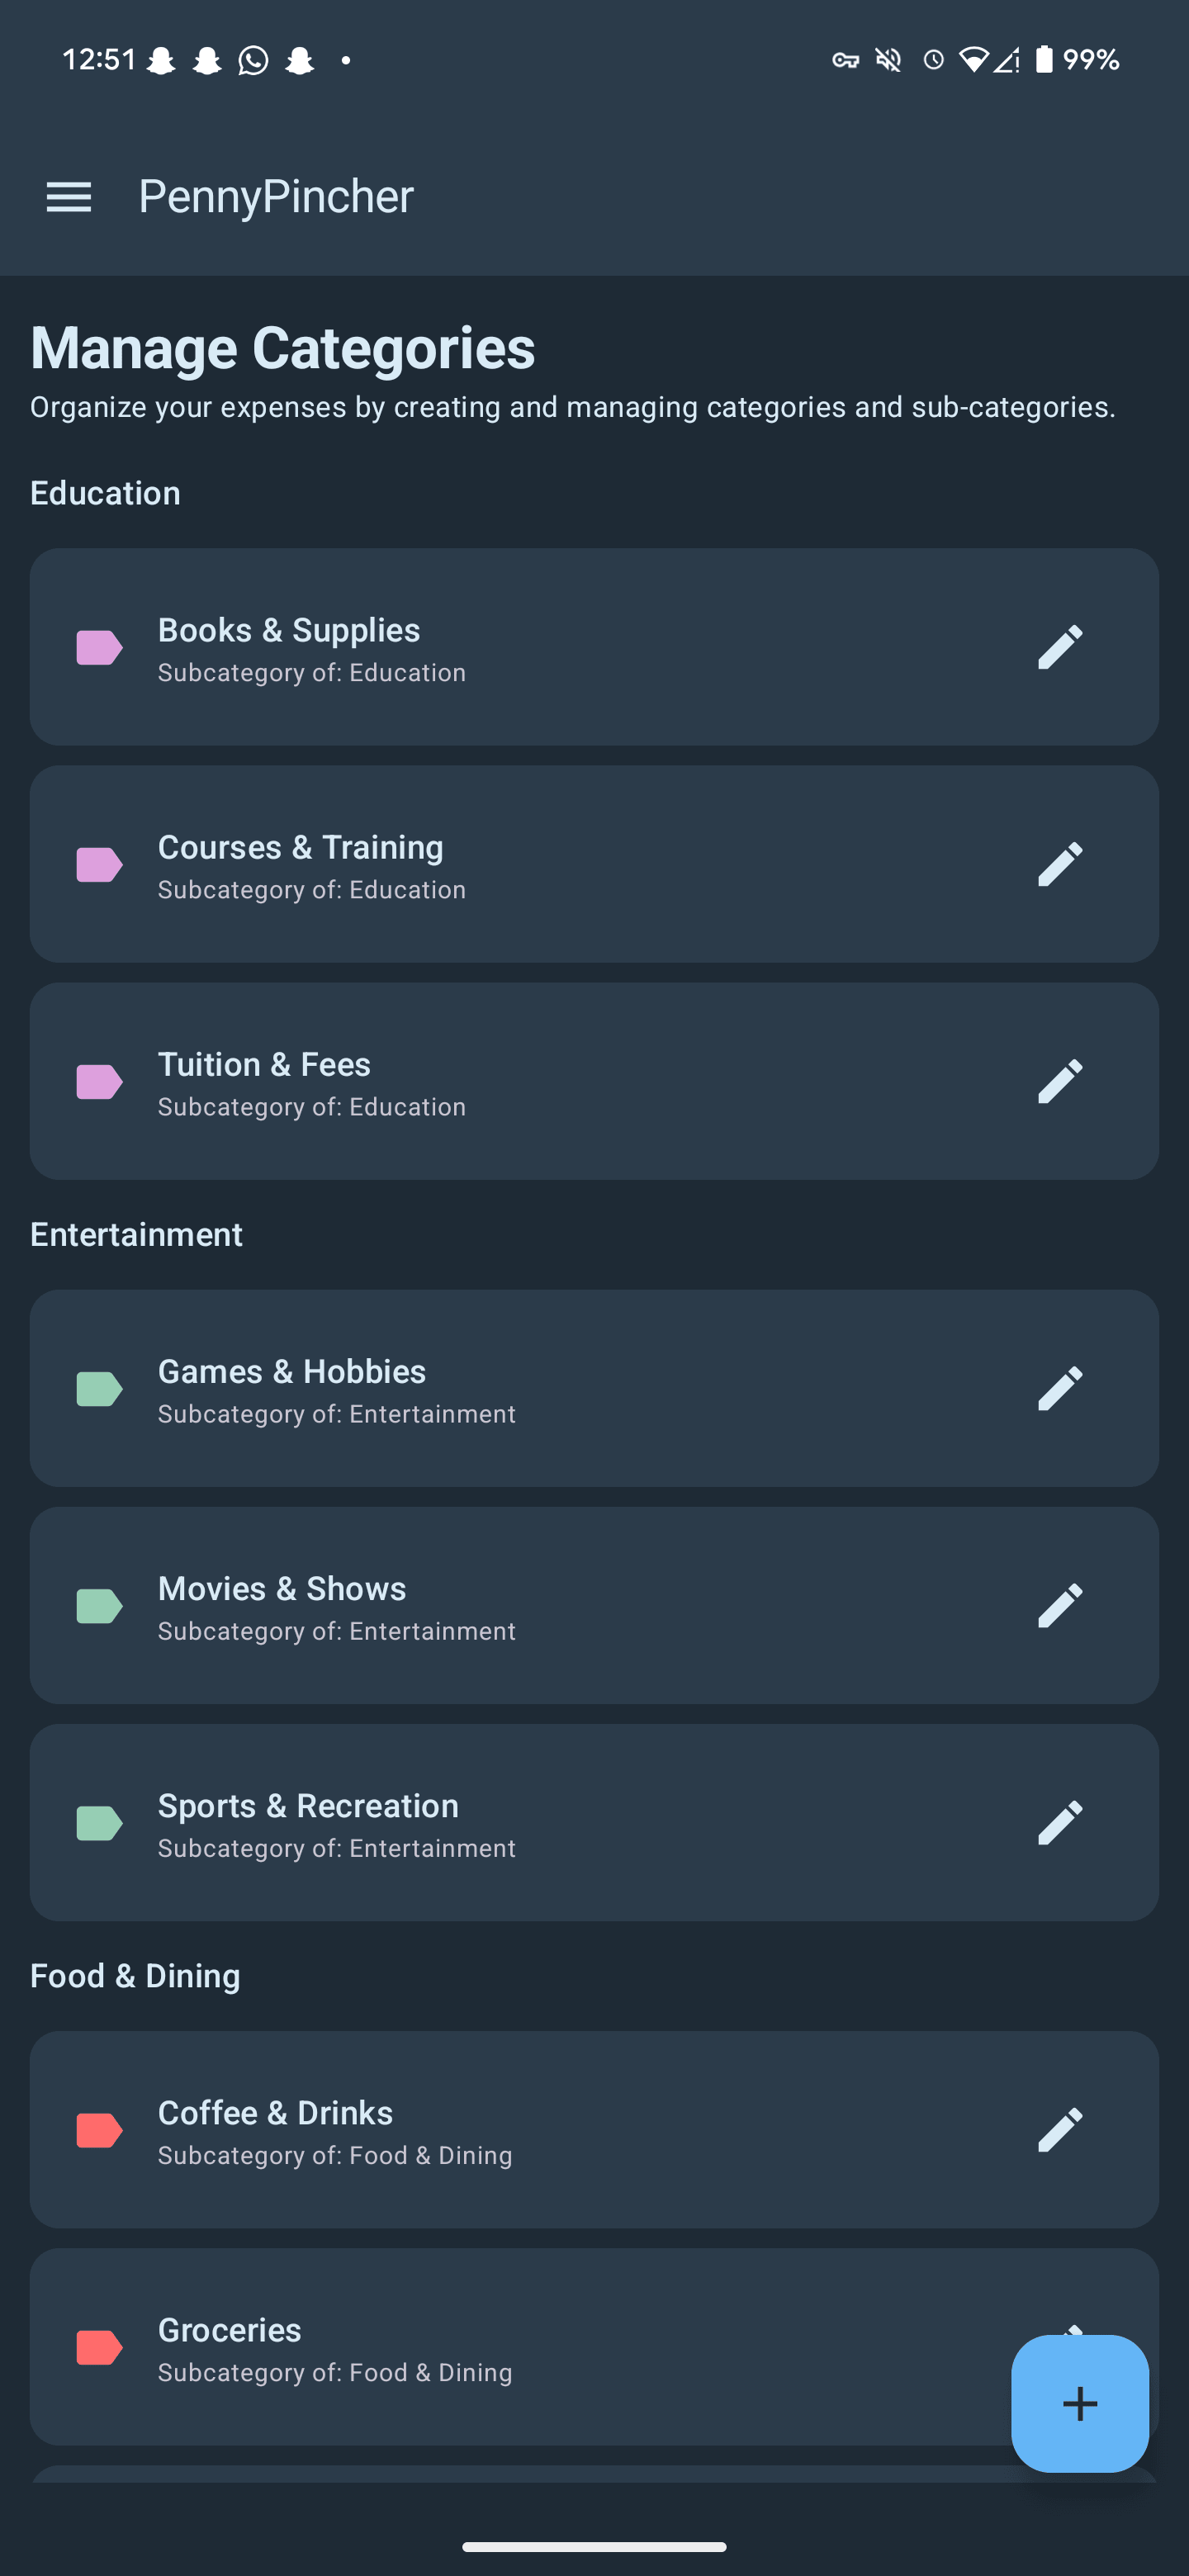
Task: Open the hamburger navigation menu
Action: coord(69,197)
